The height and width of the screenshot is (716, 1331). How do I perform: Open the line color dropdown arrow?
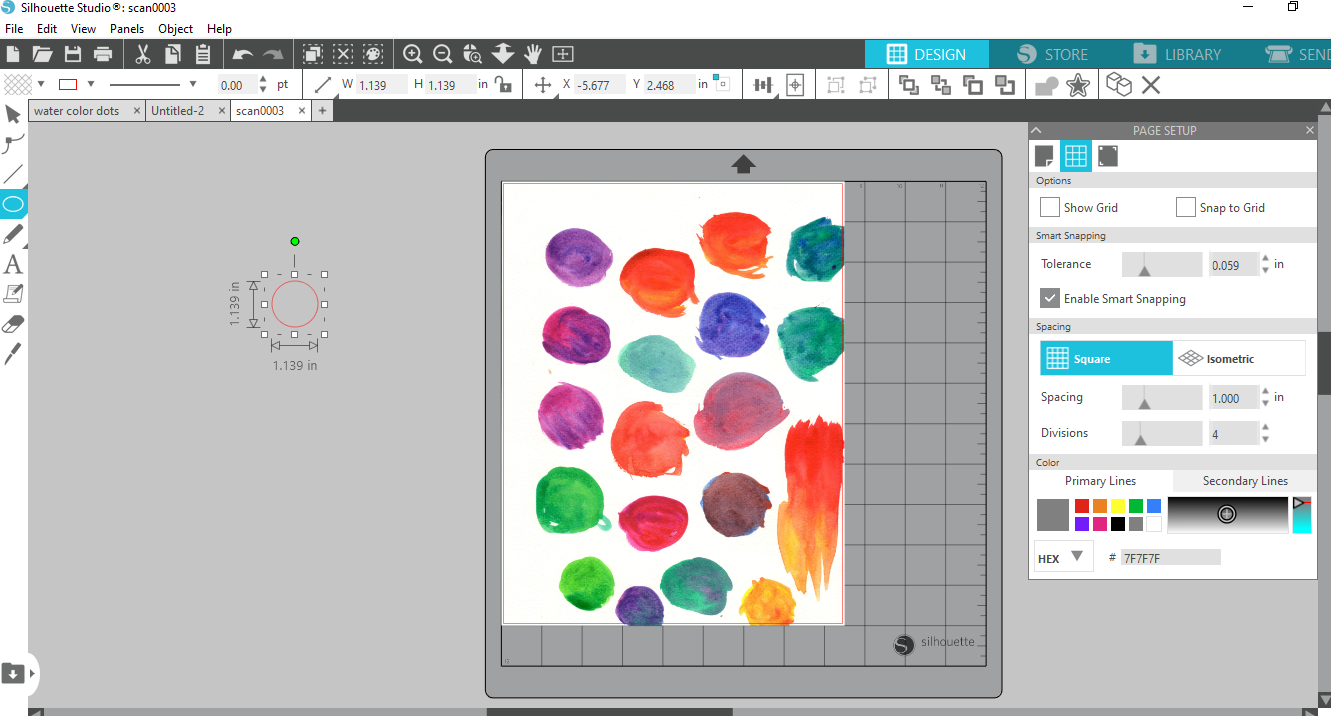pyautogui.click(x=91, y=85)
